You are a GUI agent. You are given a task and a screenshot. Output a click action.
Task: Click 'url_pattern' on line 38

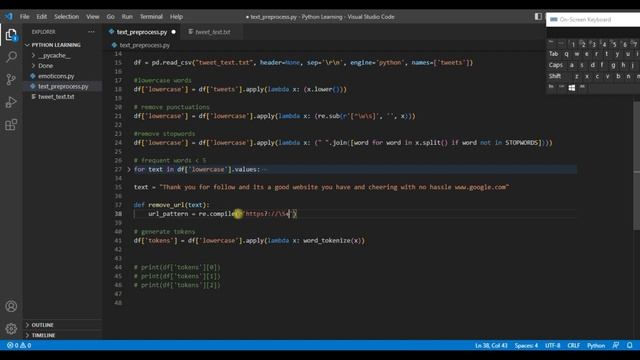[168, 213]
